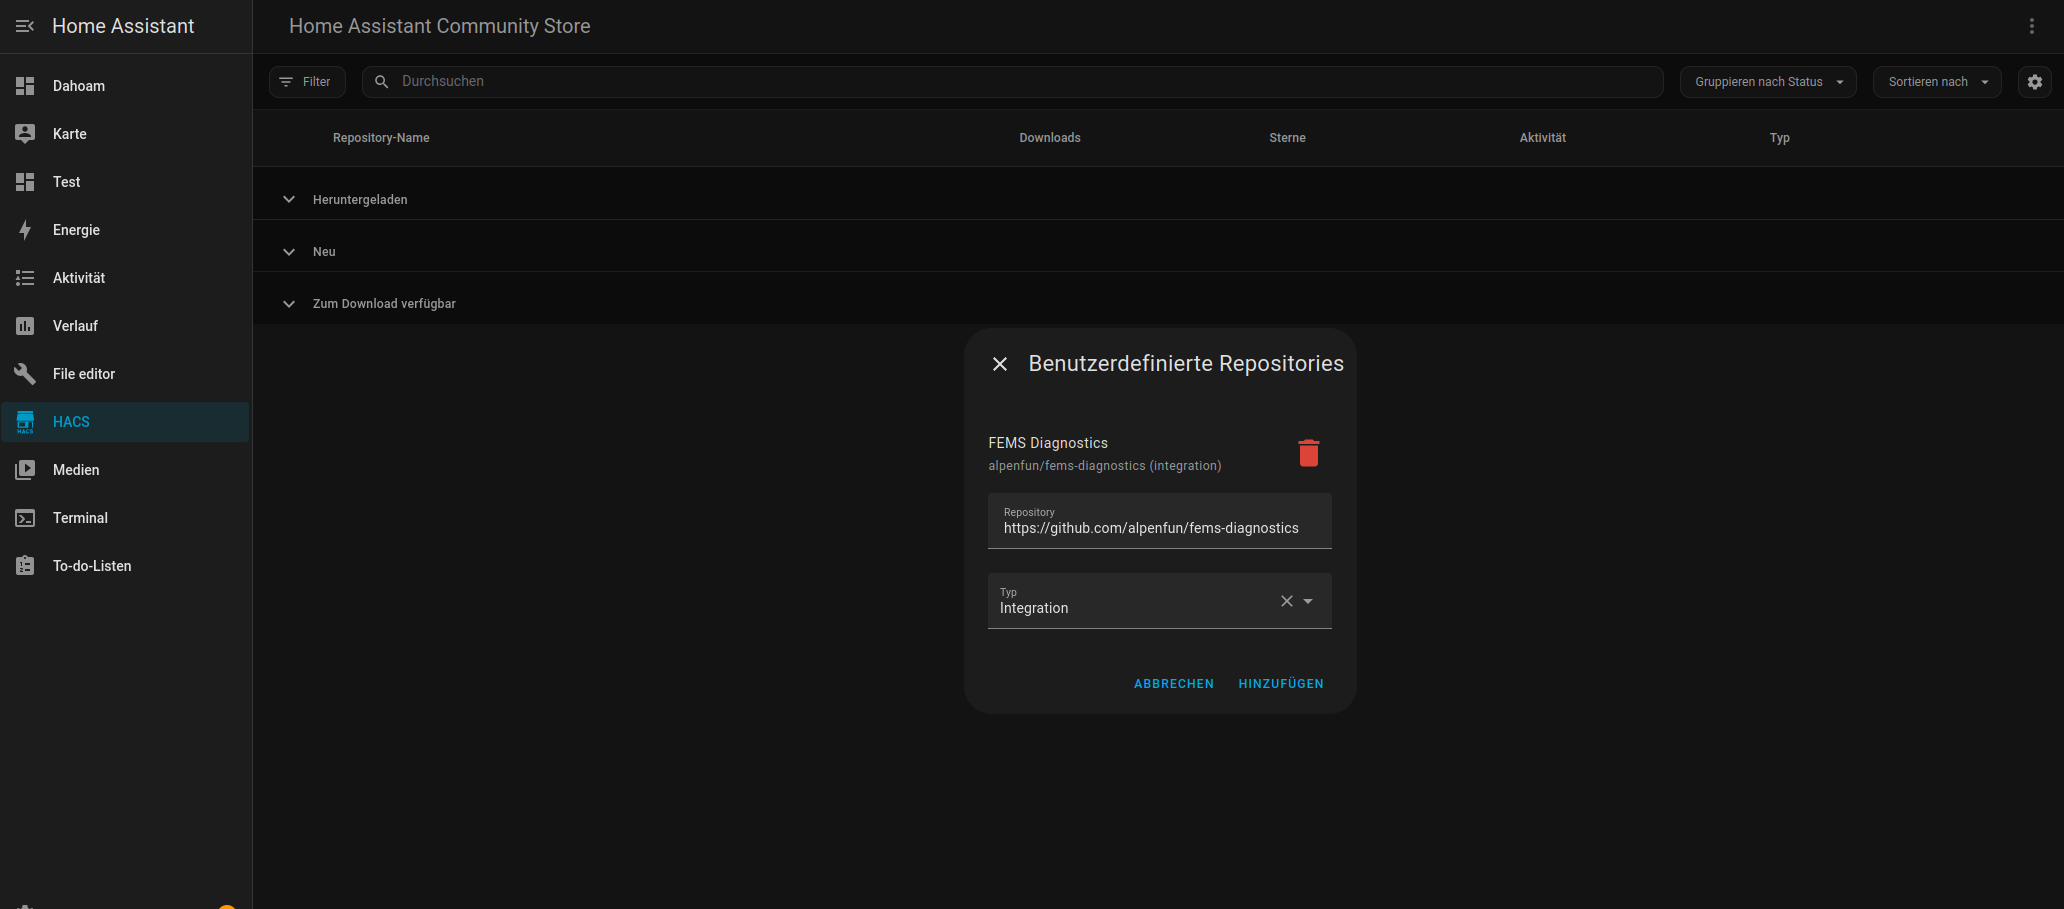Select the Terminal sidebar label
The height and width of the screenshot is (909, 2064).
tap(80, 518)
